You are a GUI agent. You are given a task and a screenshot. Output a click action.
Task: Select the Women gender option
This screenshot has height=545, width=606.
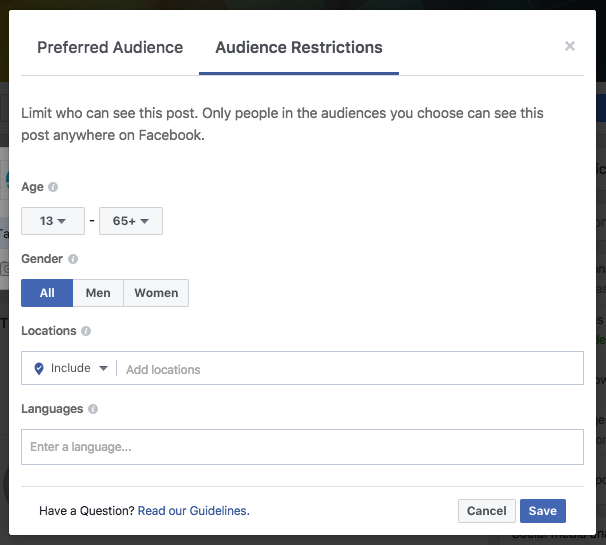(x=156, y=293)
